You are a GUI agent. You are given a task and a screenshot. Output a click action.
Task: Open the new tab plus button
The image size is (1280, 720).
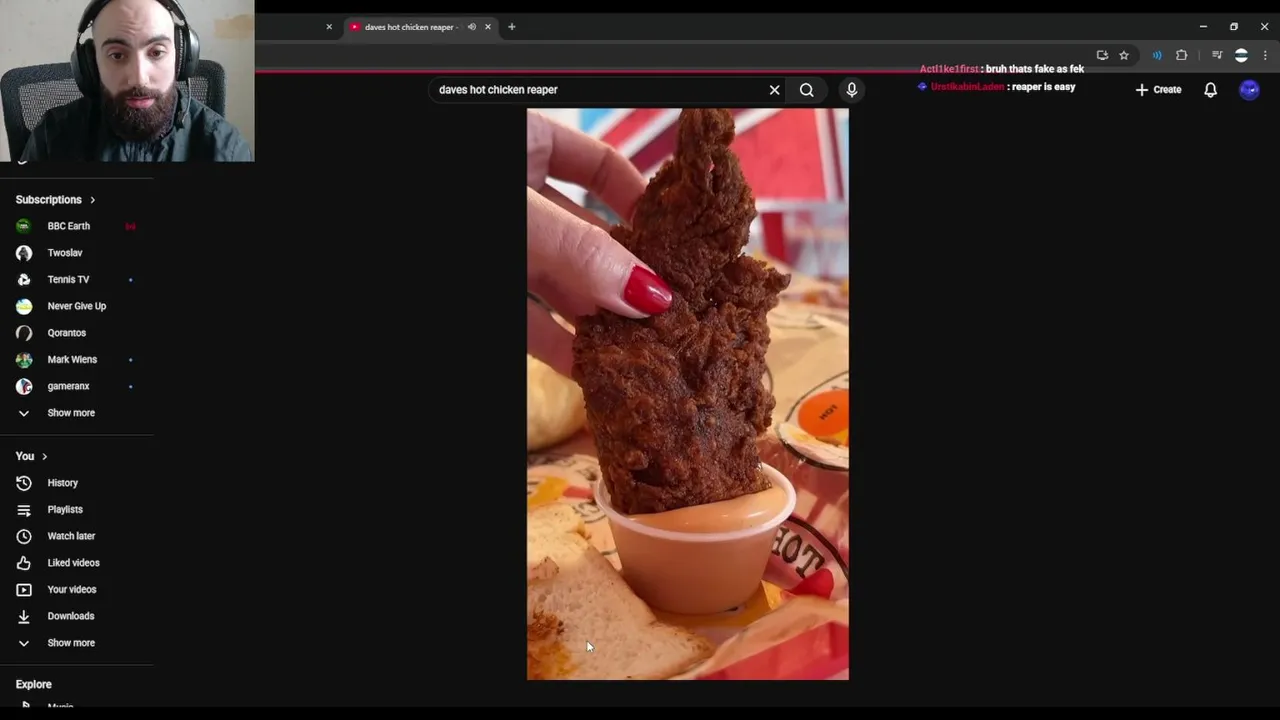(512, 27)
